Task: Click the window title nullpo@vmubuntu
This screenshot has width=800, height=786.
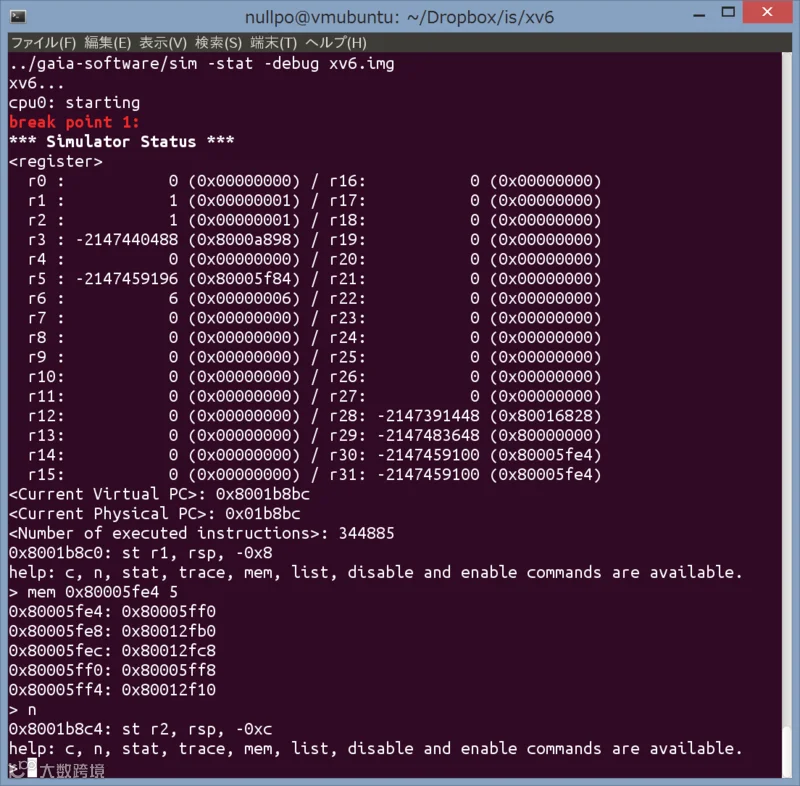Action: tap(399, 17)
